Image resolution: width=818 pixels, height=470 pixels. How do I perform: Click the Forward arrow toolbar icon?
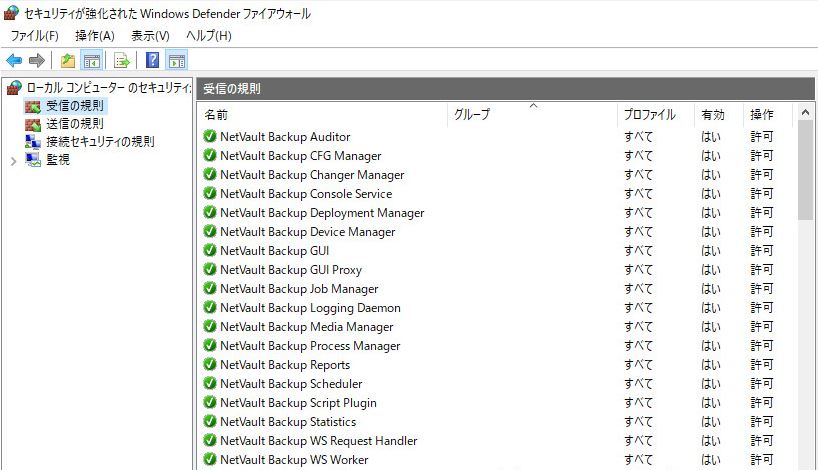(37, 61)
